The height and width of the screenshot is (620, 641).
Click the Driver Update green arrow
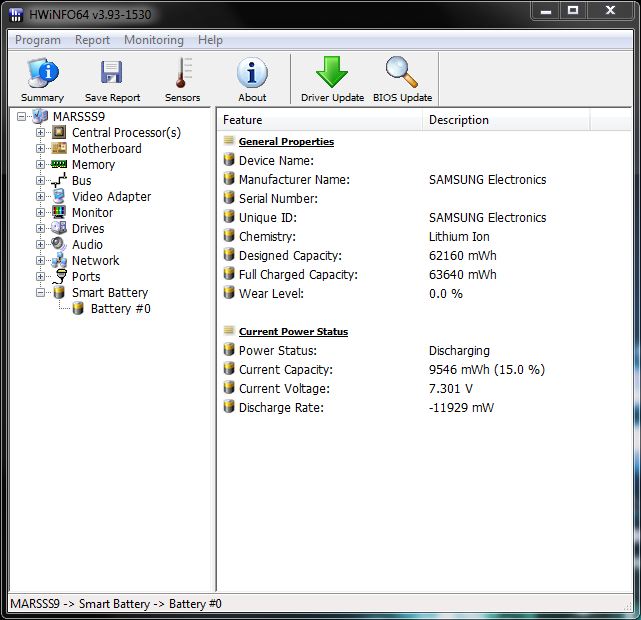[332, 72]
